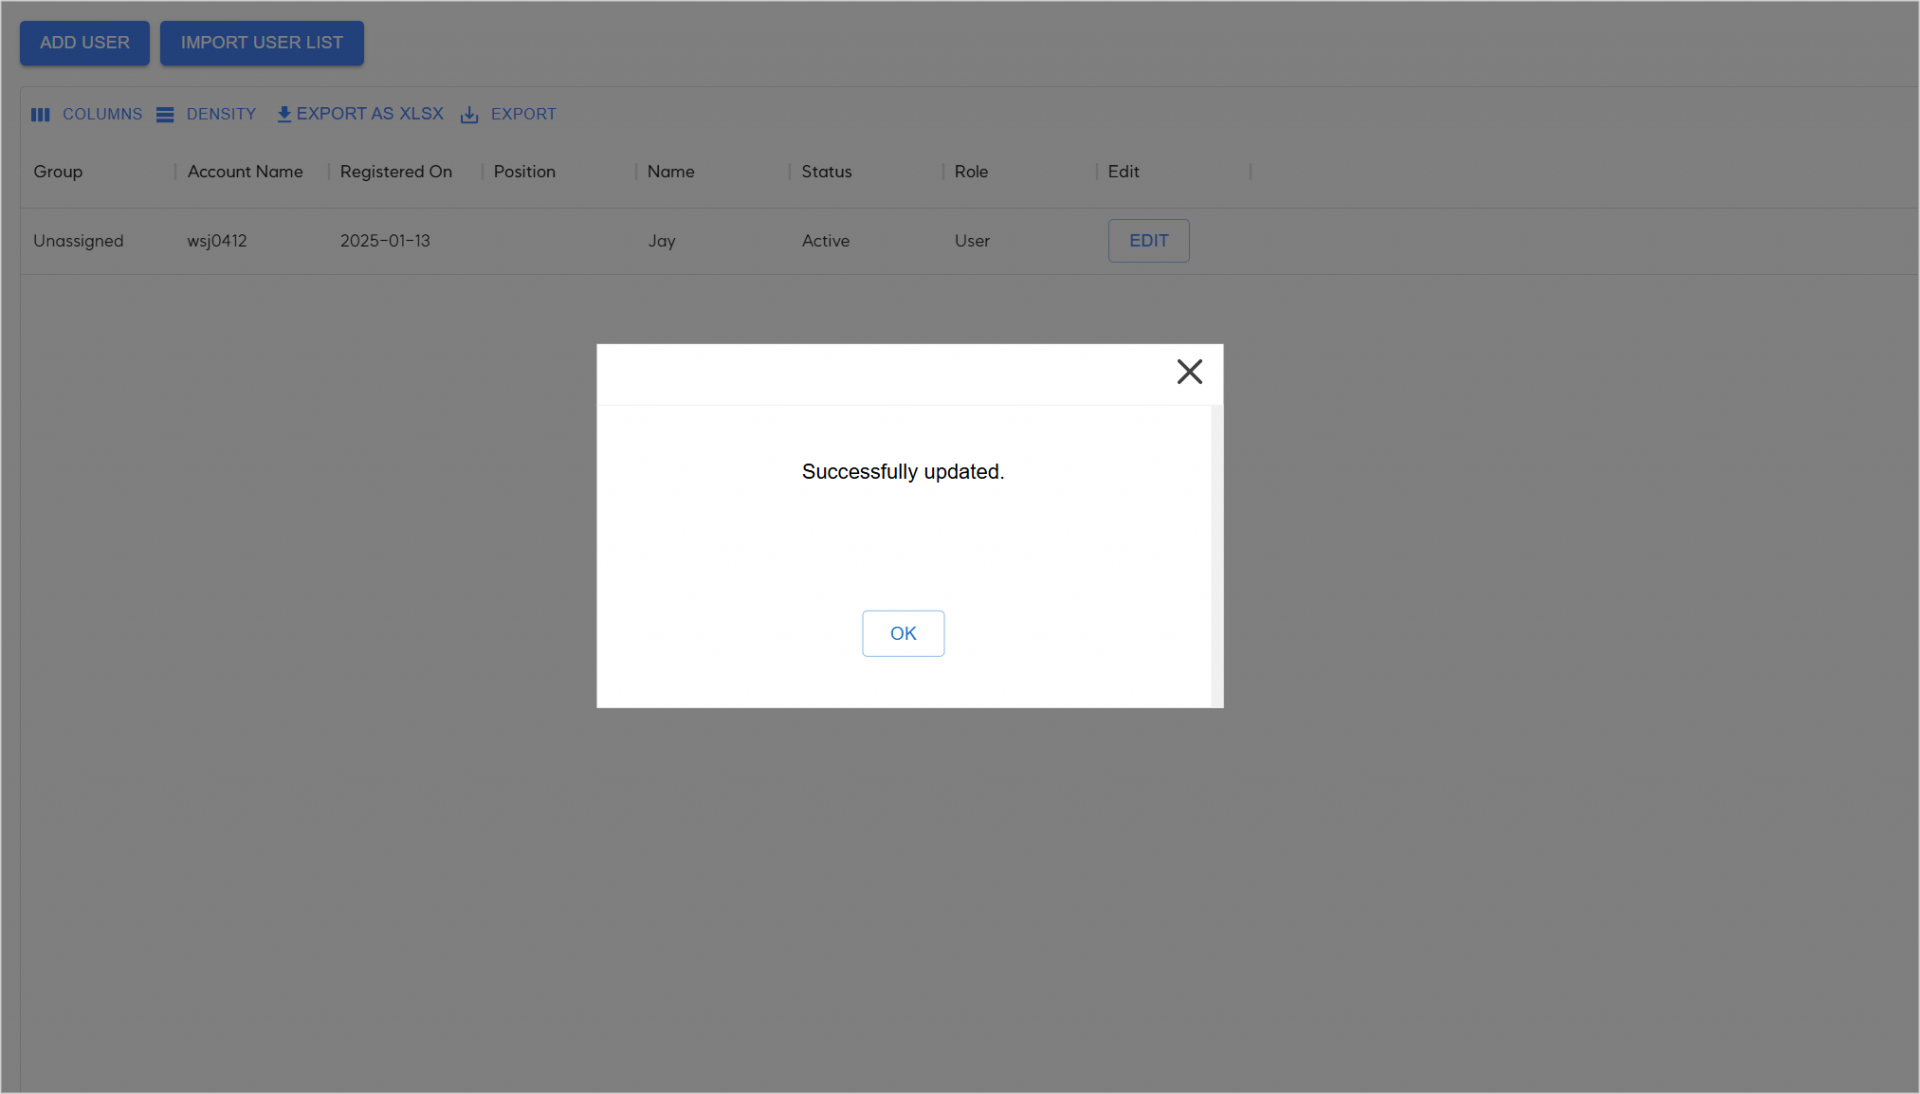Click the Columns bars icon
Viewport: 1920px width, 1094px height.
(x=40, y=115)
